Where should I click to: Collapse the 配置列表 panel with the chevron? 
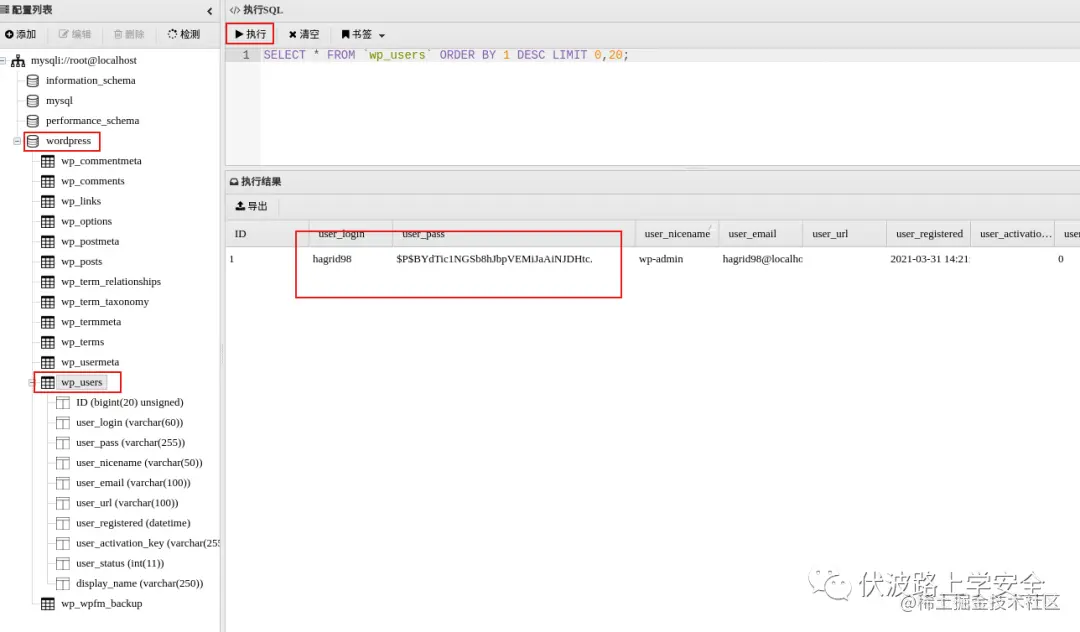tap(209, 10)
